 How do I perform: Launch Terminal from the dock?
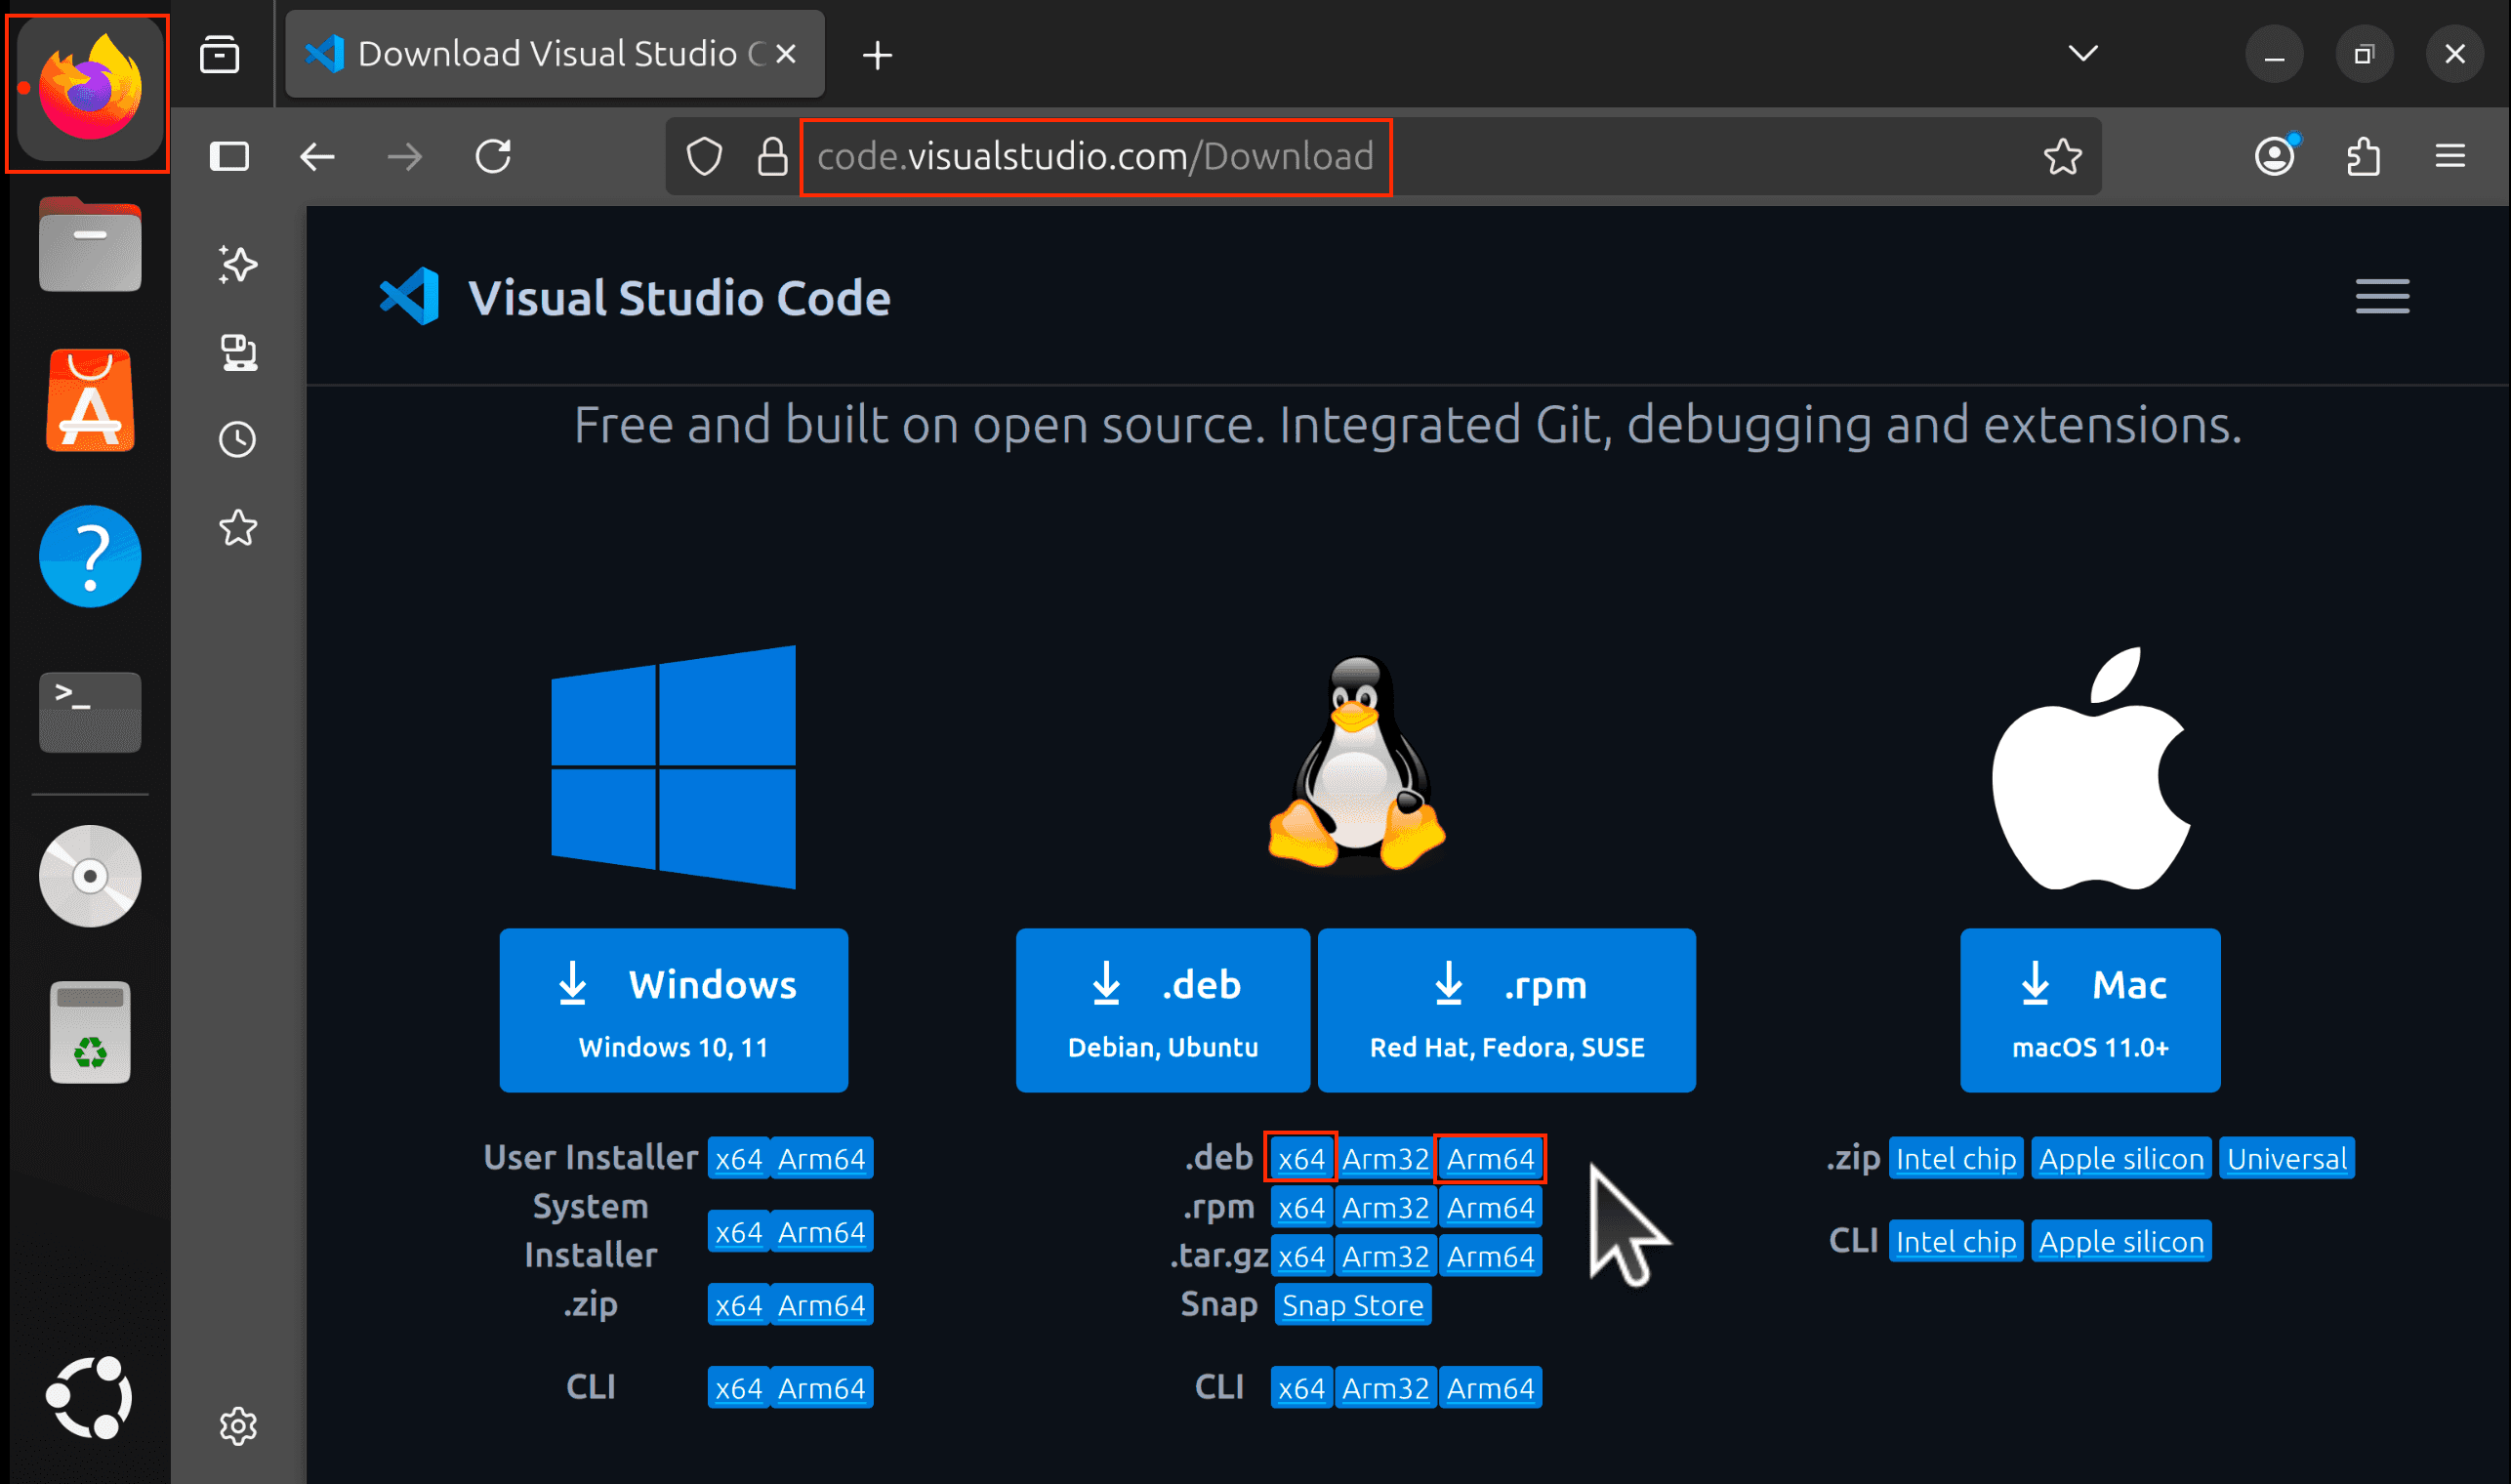click(90, 712)
